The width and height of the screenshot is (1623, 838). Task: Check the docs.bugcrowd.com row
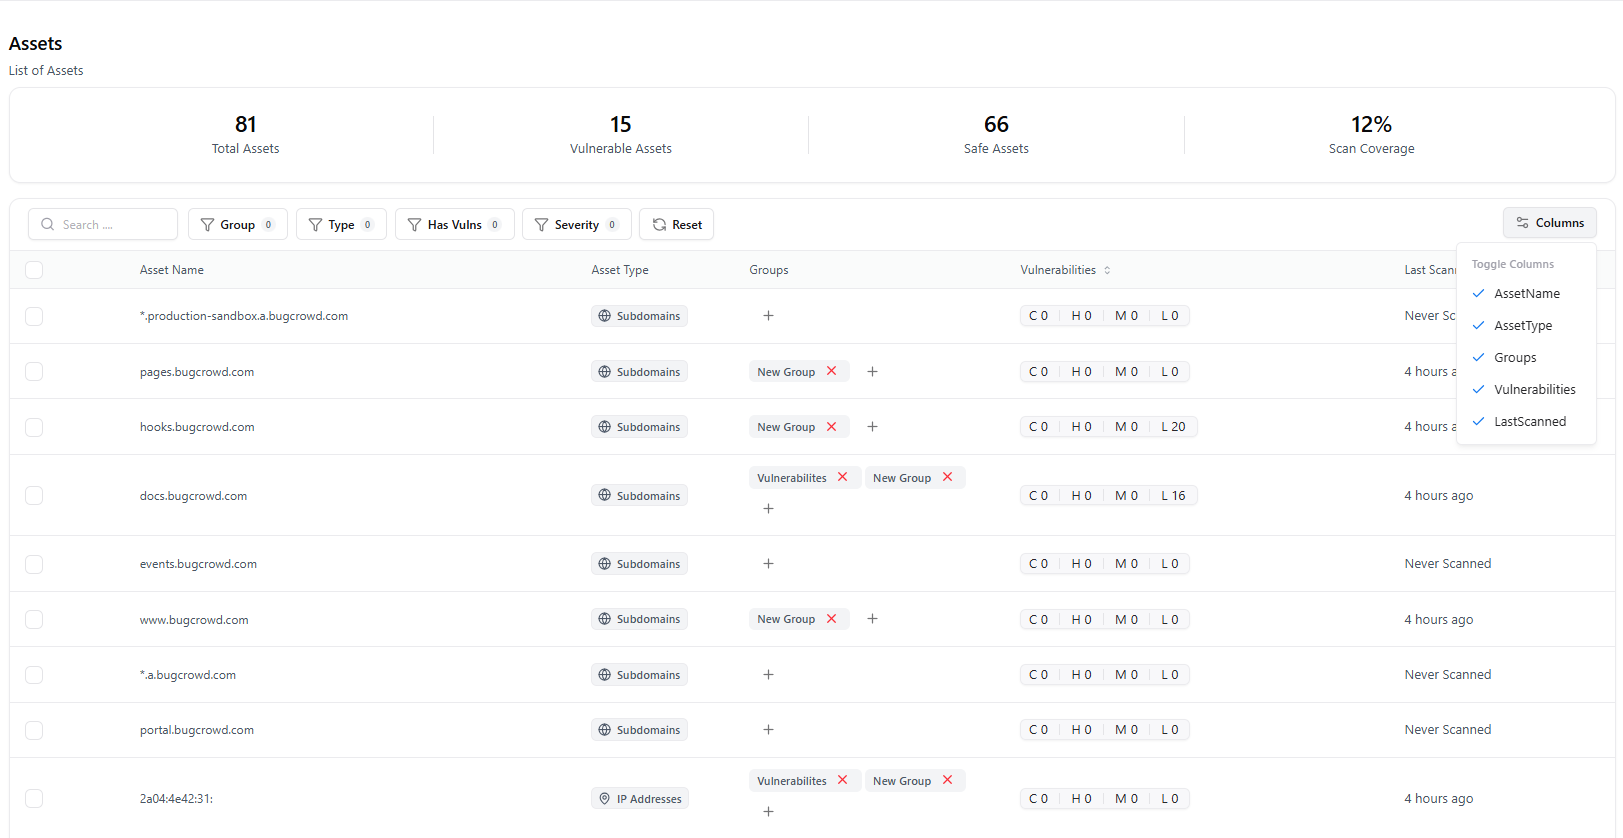click(x=34, y=495)
